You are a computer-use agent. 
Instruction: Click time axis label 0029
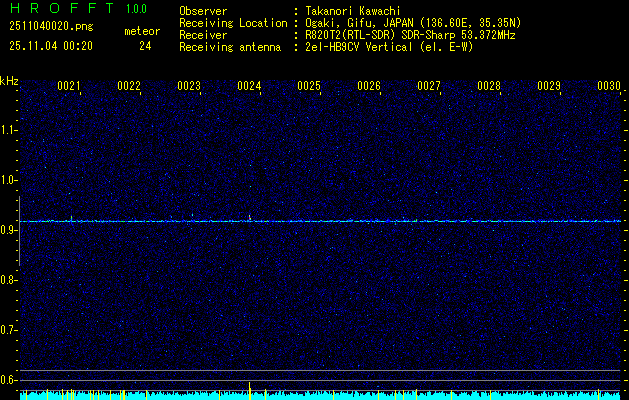(x=549, y=86)
